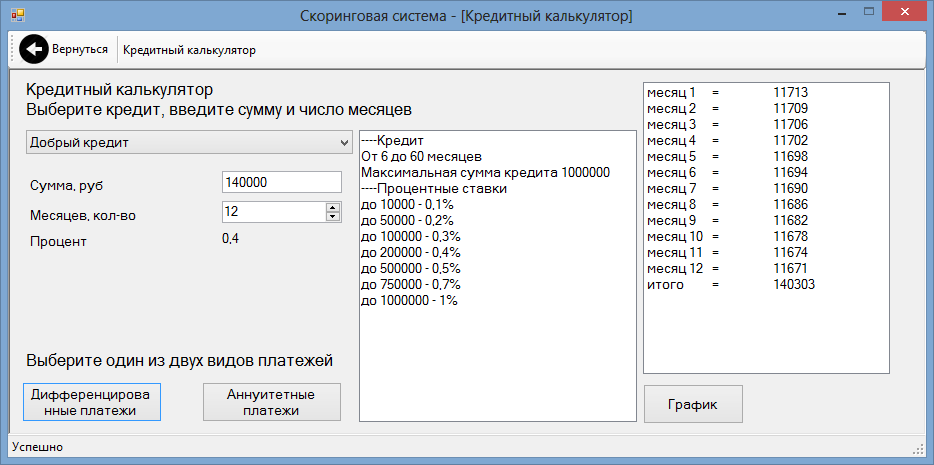Click 'Дифференцированные платежи' button
Screen dimensions: 934x465
[92, 402]
